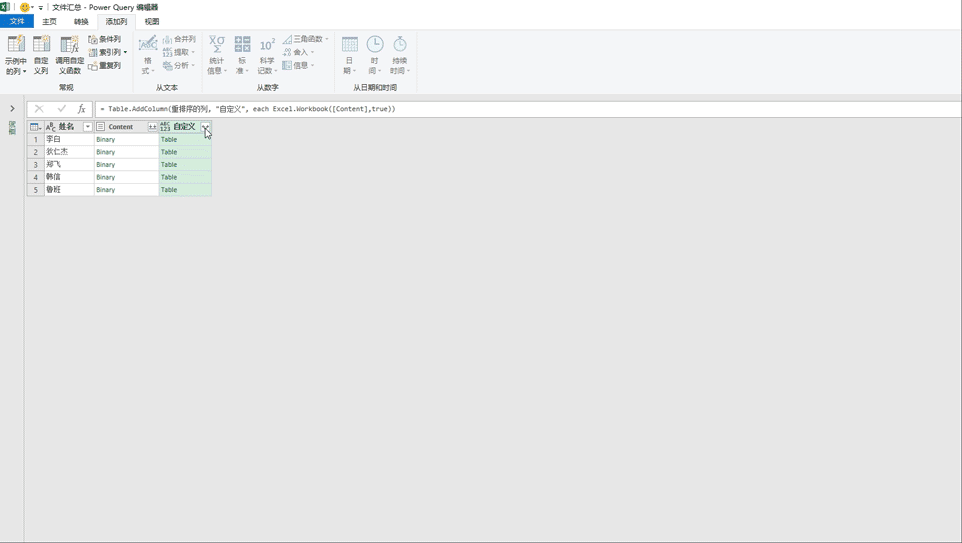Image resolution: width=962 pixels, height=543 pixels.
Task: Open Standard (标准) number operations
Action: coord(242,55)
